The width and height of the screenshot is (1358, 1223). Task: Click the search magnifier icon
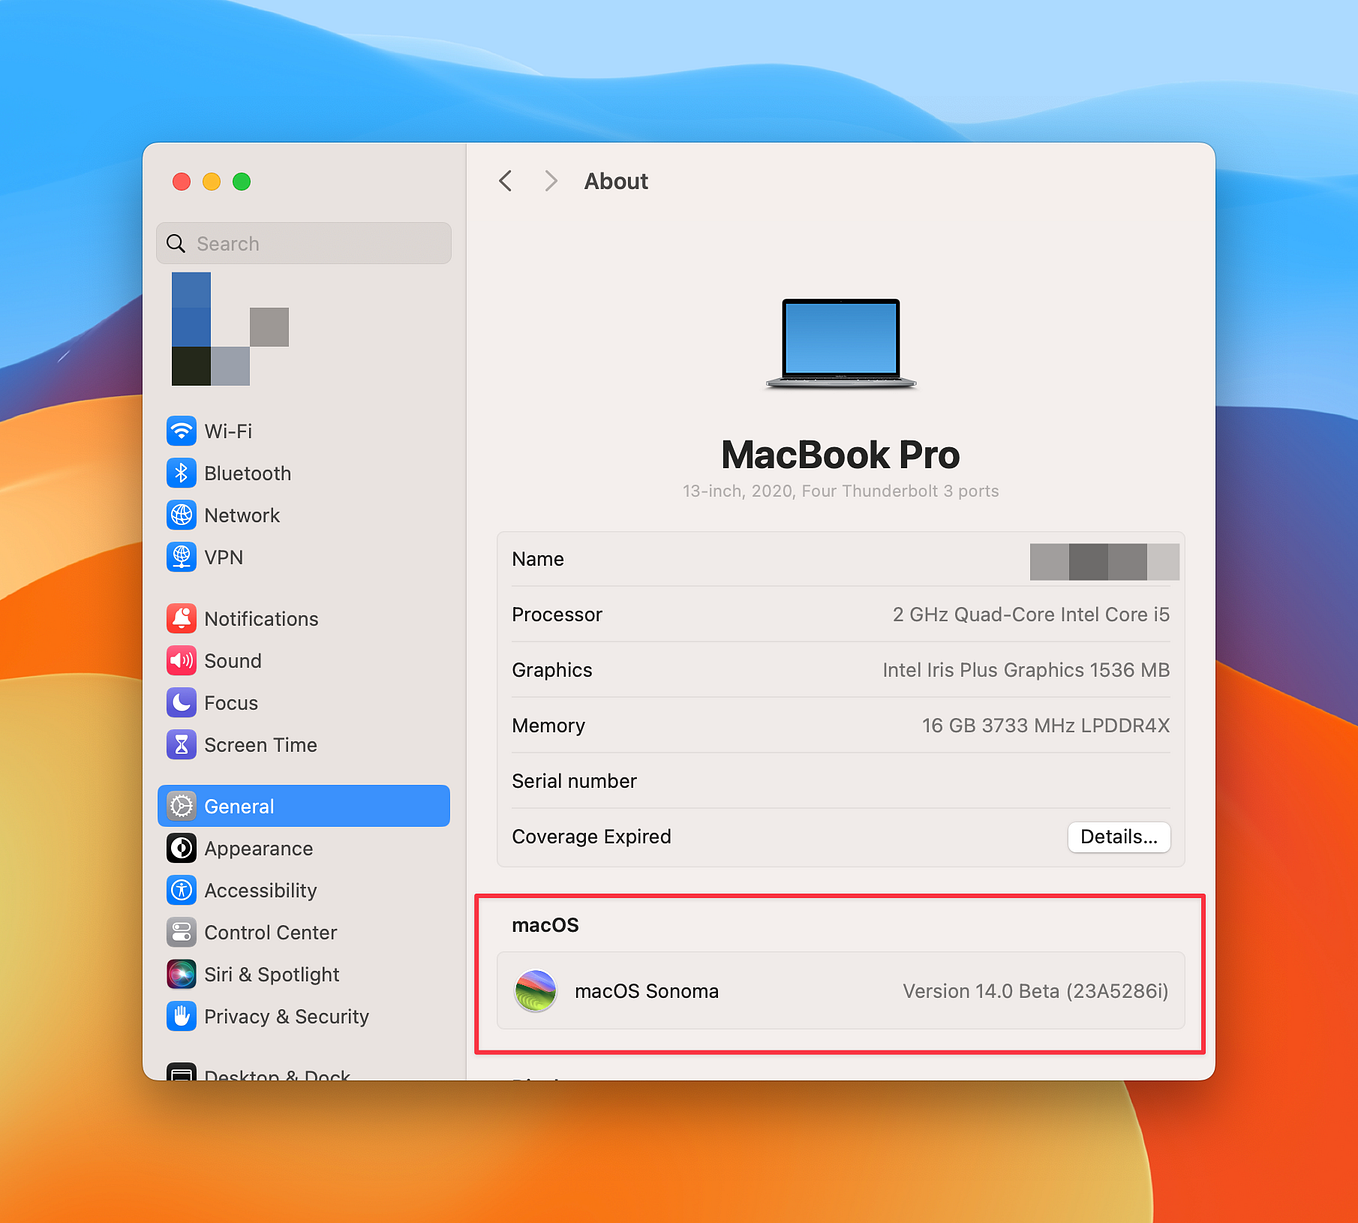pos(176,244)
